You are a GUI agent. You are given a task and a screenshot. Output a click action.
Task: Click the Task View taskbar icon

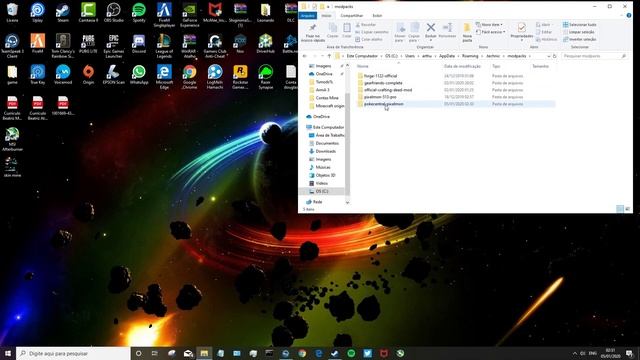pos(154,353)
